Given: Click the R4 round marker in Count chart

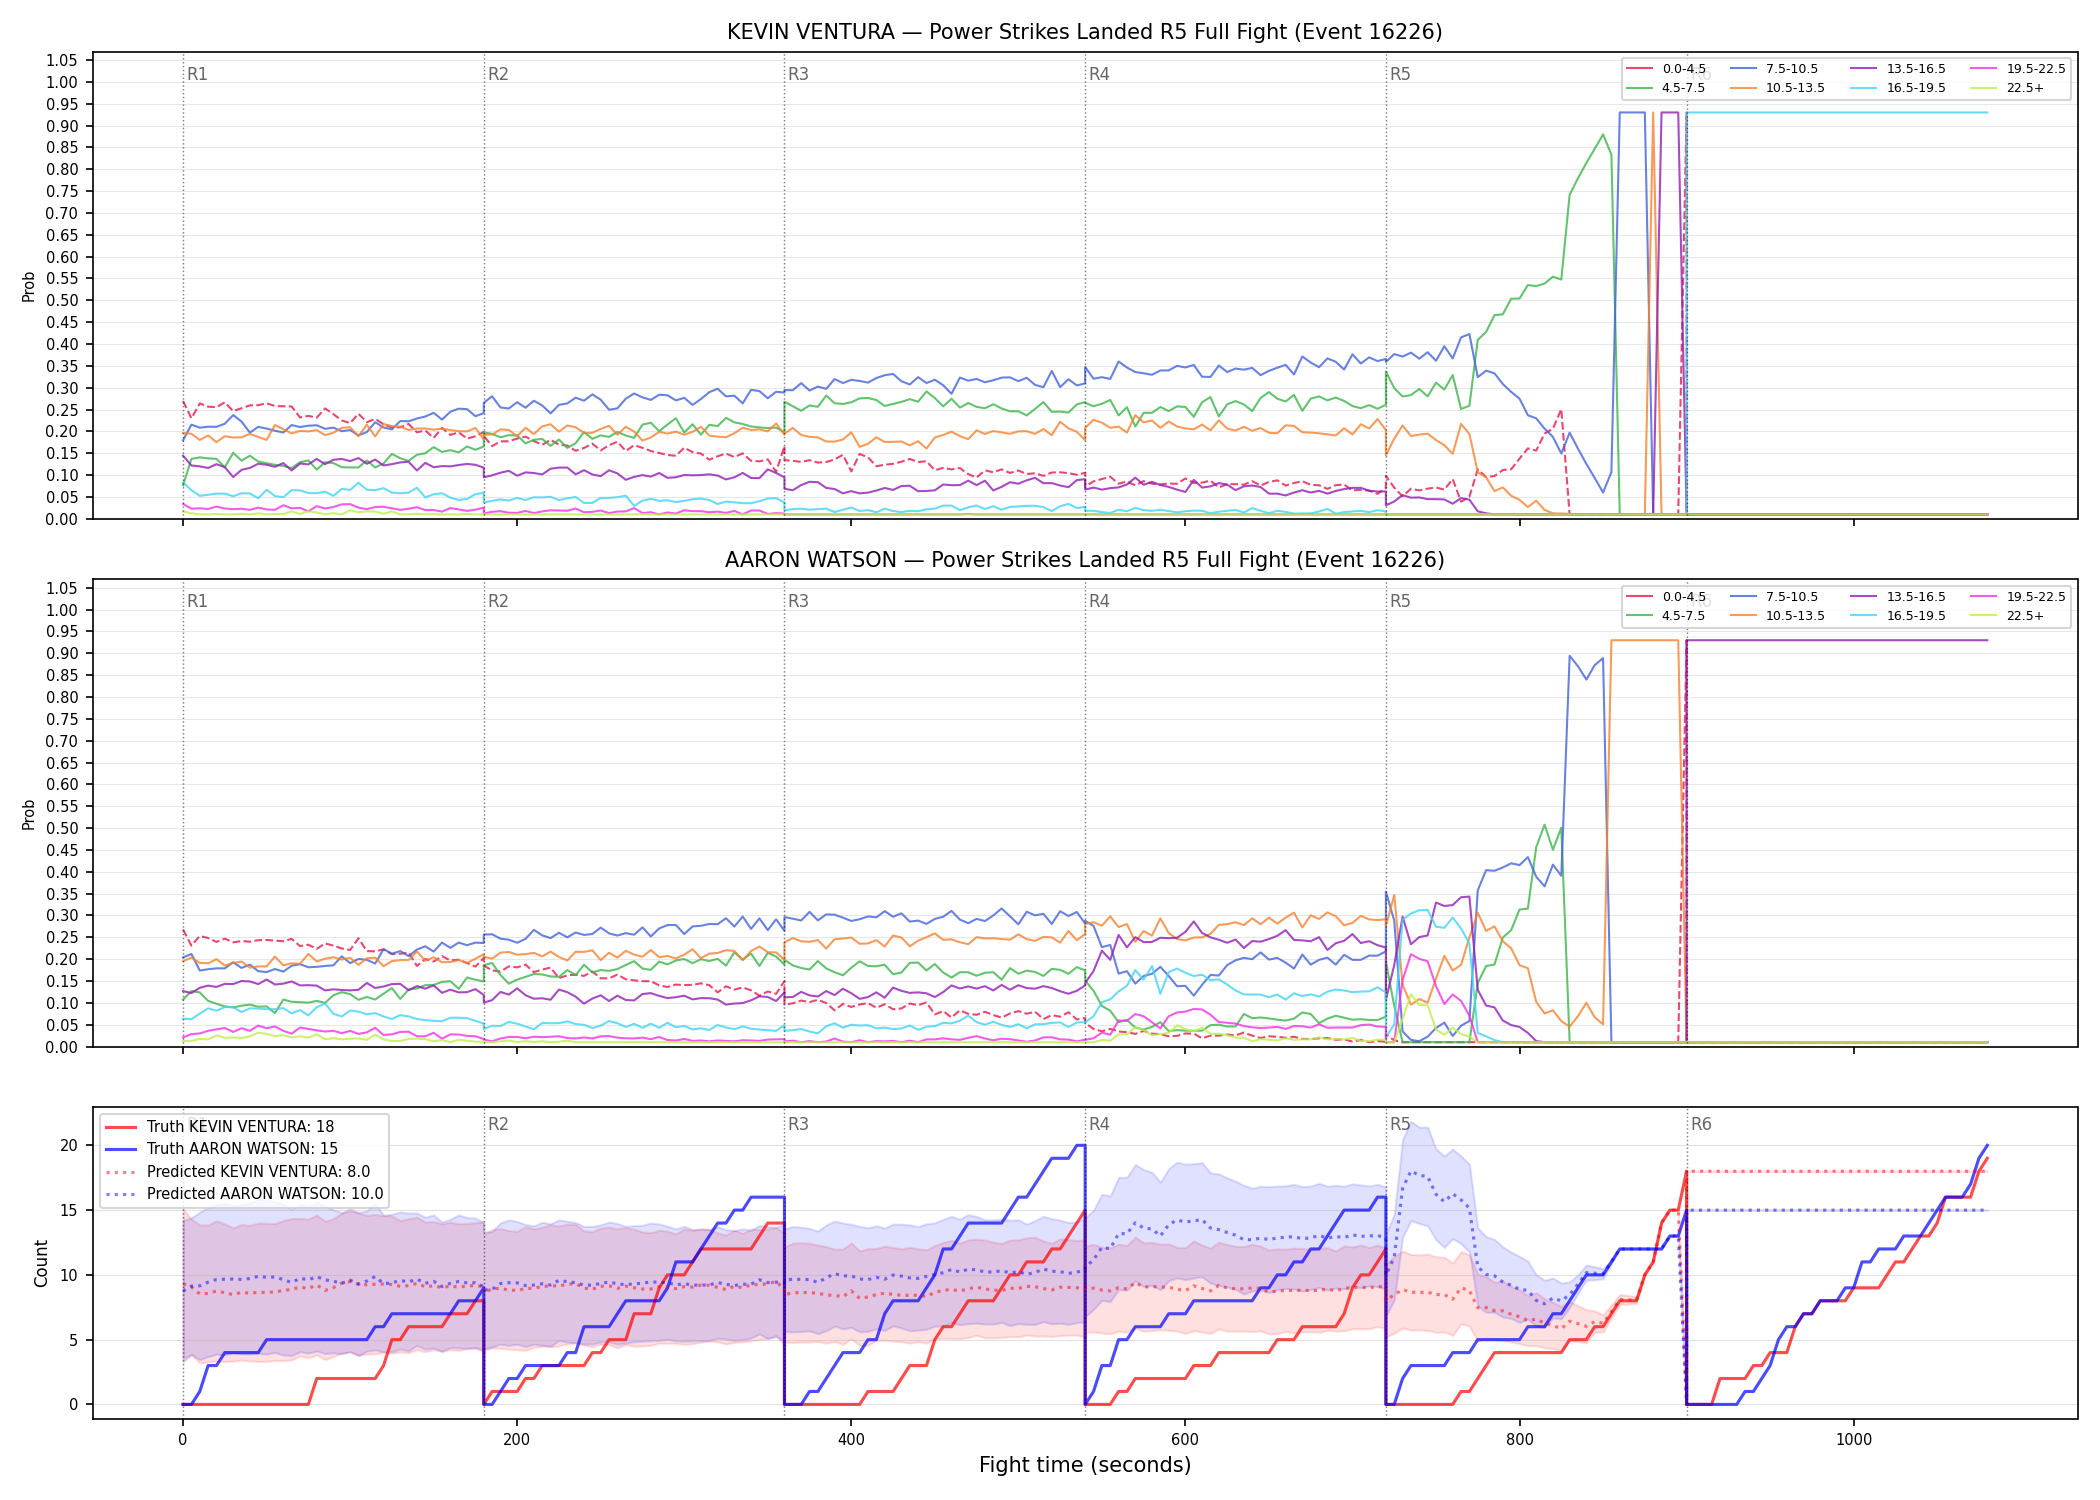Looking at the screenshot, I should coord(1099,1124).
